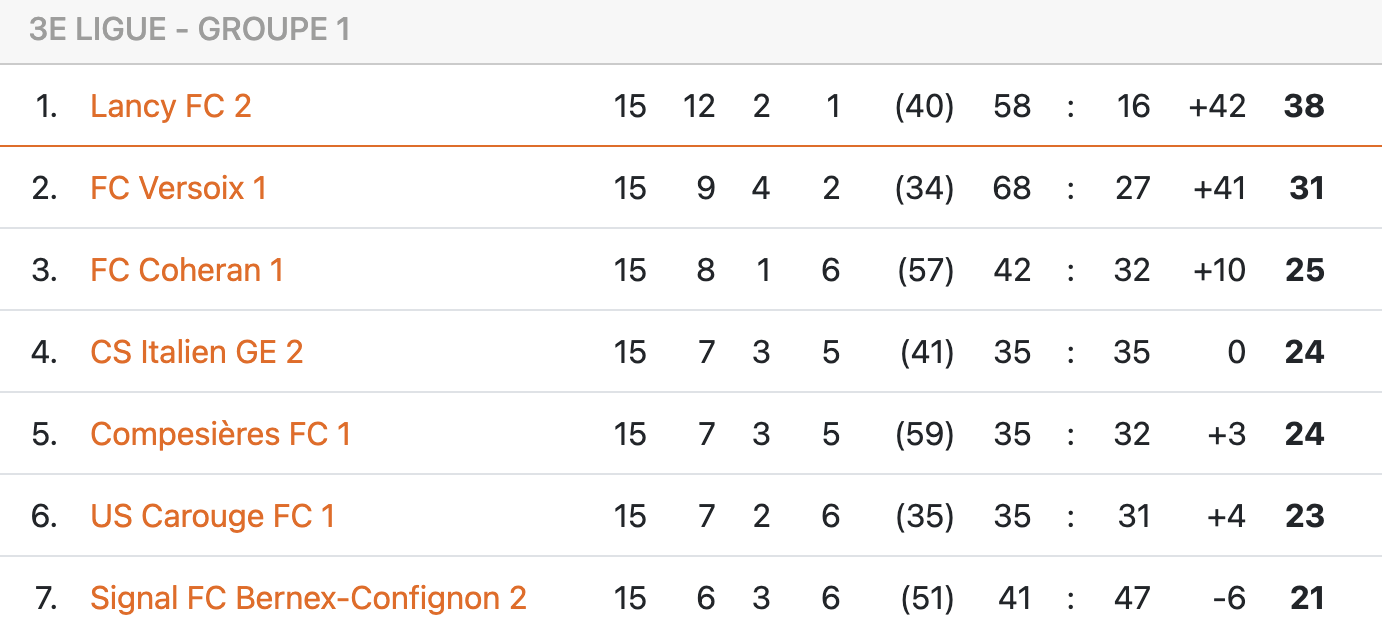
Task: Go to Compesières FC 1 team page
Action: tap(220, 434)
